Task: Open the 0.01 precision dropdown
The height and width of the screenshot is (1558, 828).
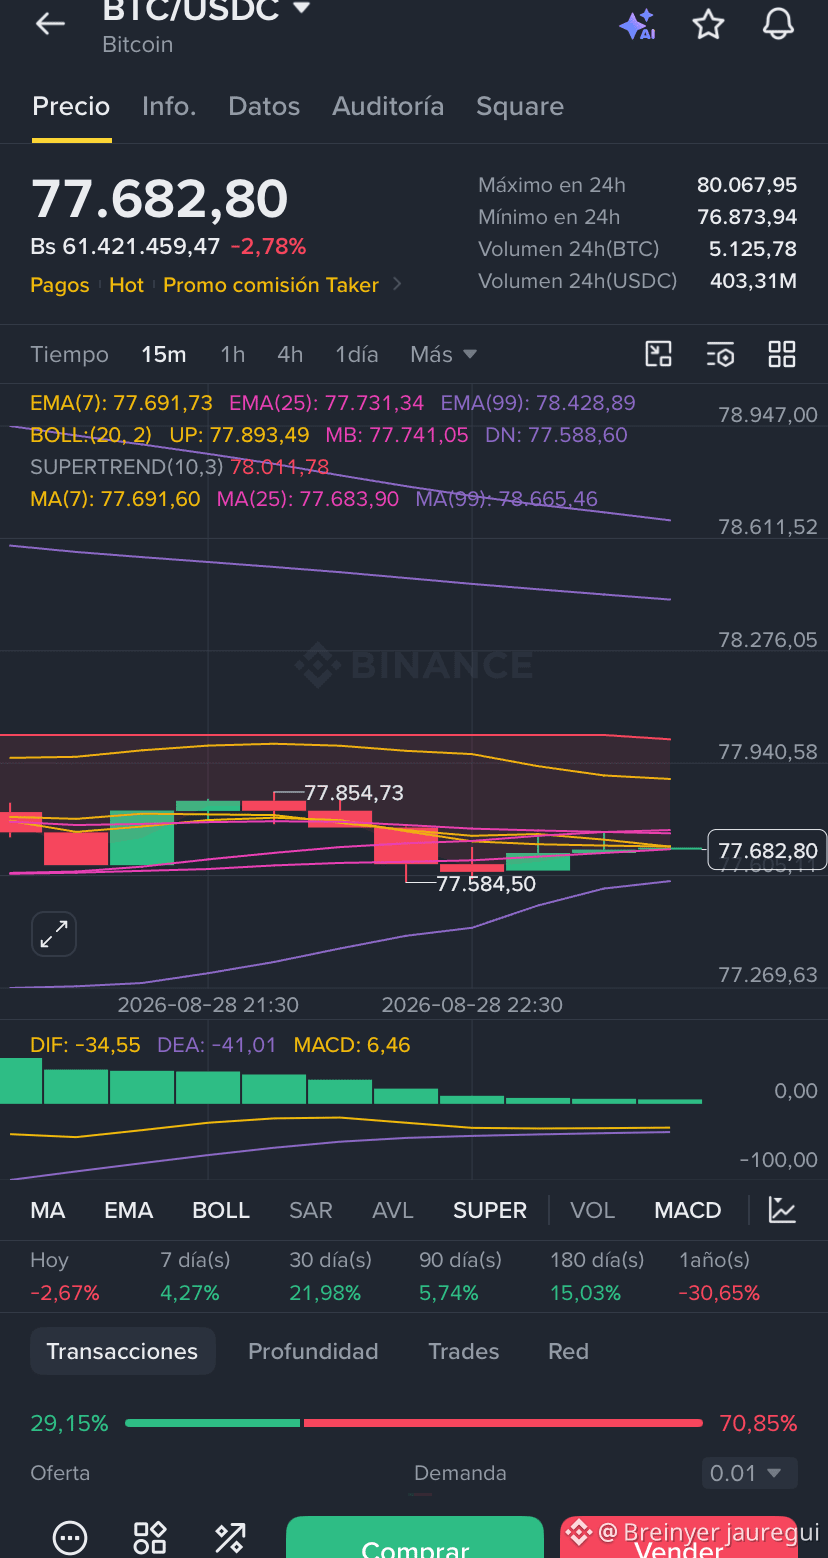Action: click(749, 1473)
